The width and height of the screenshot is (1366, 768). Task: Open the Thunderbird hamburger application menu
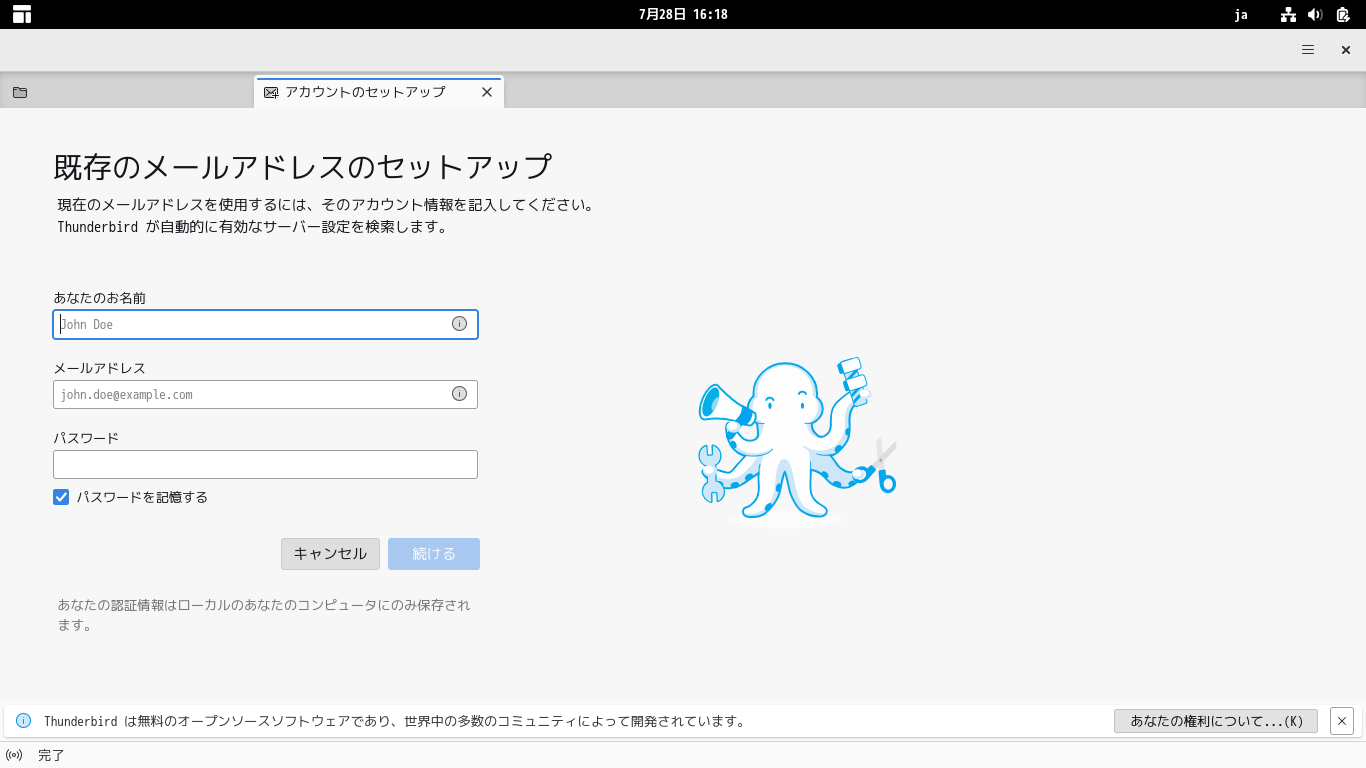coord(1308,50)
